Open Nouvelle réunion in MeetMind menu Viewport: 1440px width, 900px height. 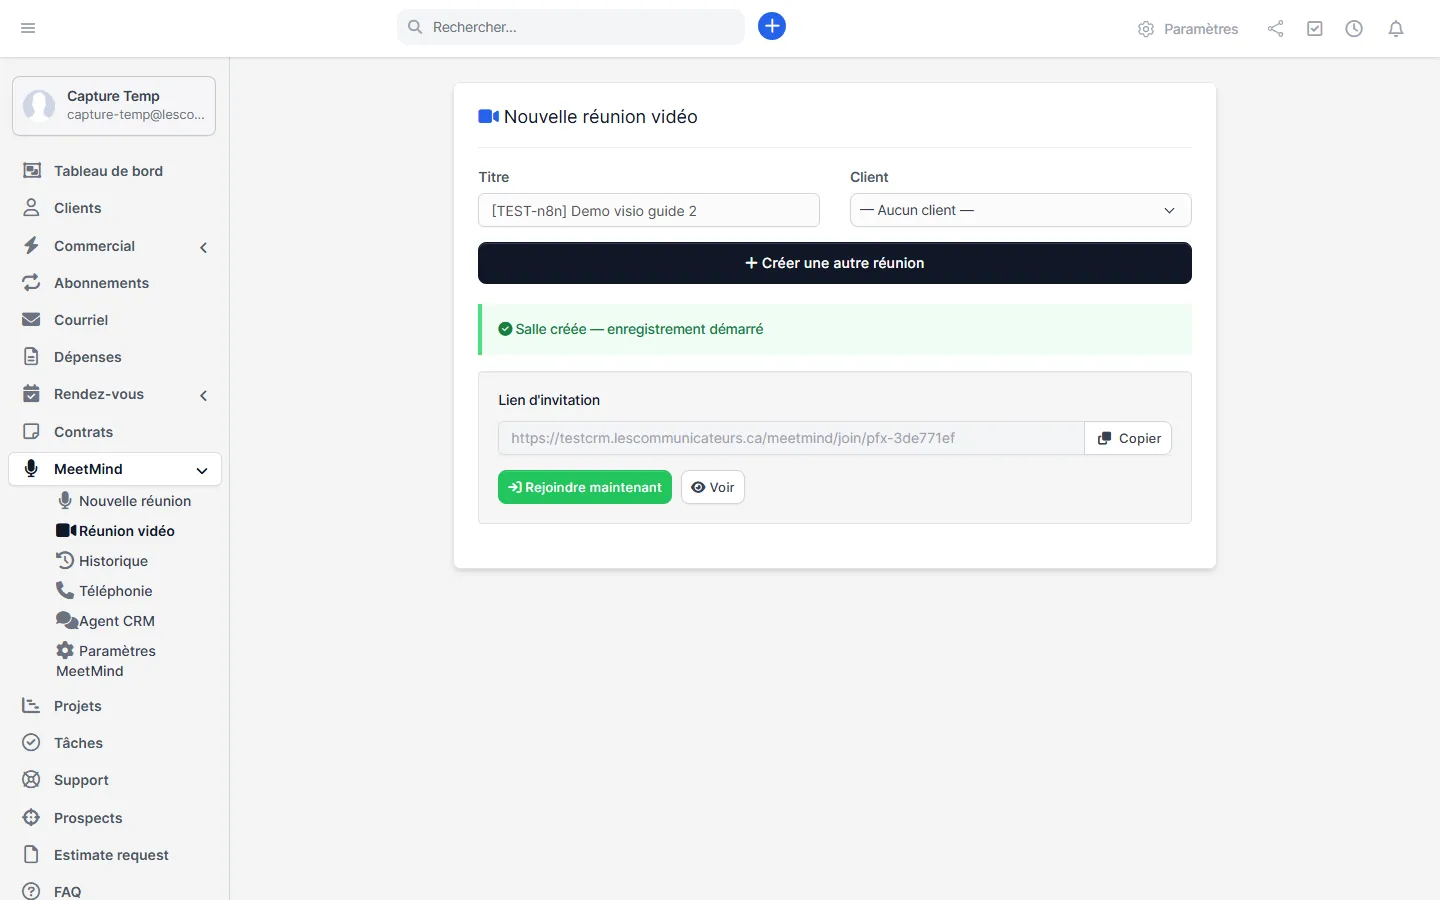[124, 501]
